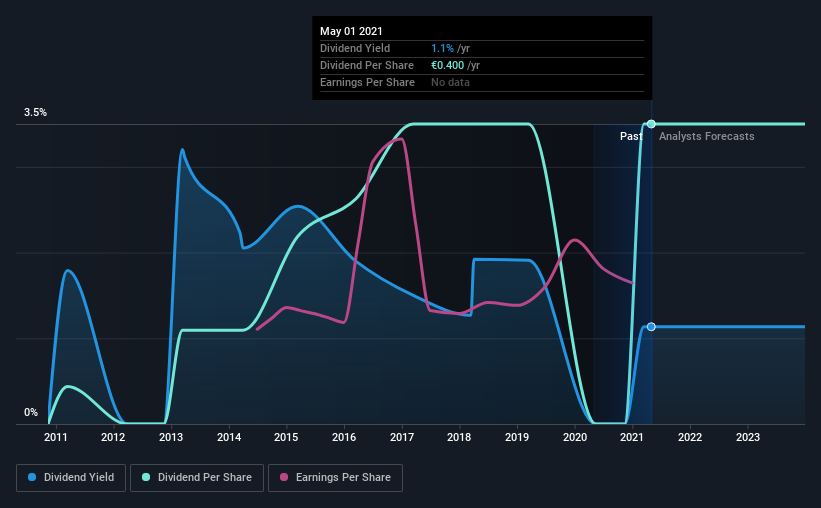Toggle the Dividend Yield legend series
This screenshot has width=821, height=508.
click(71, 478)
